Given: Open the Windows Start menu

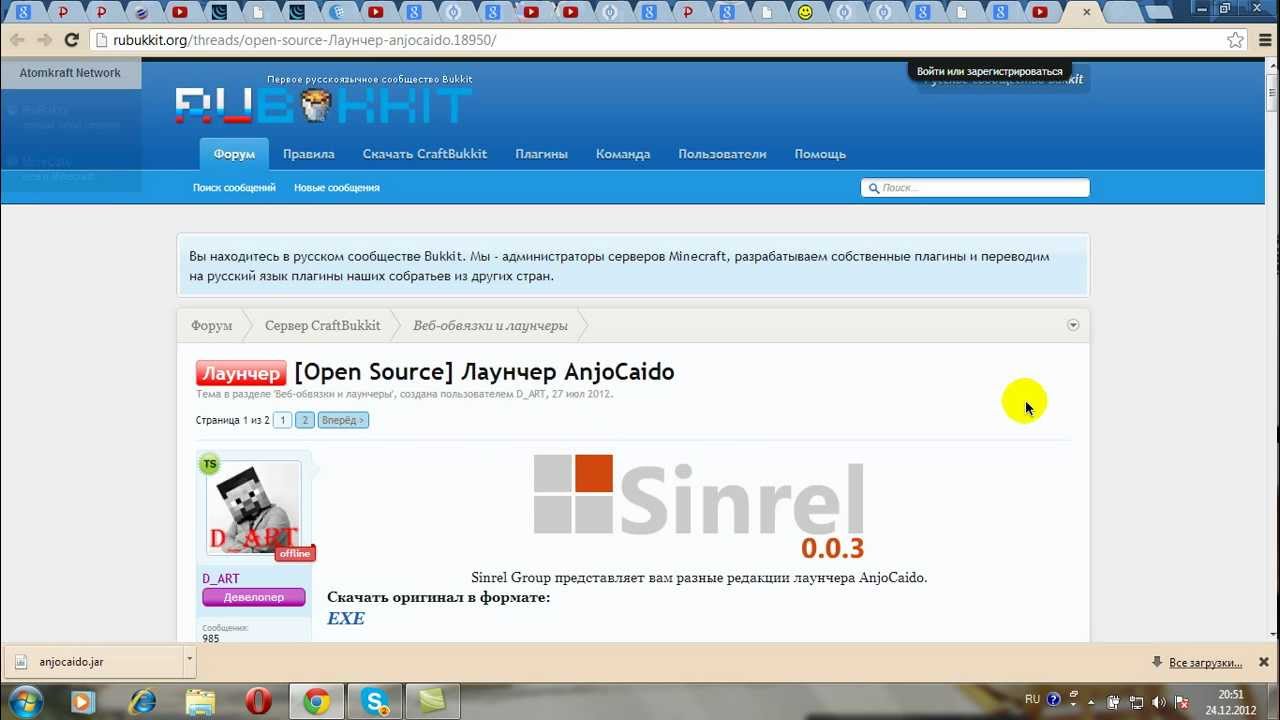Looking at the screenshot, I should [x=25, y=701].
